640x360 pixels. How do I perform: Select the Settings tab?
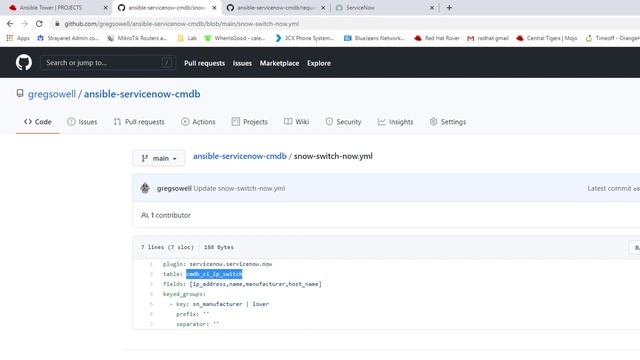447,122
